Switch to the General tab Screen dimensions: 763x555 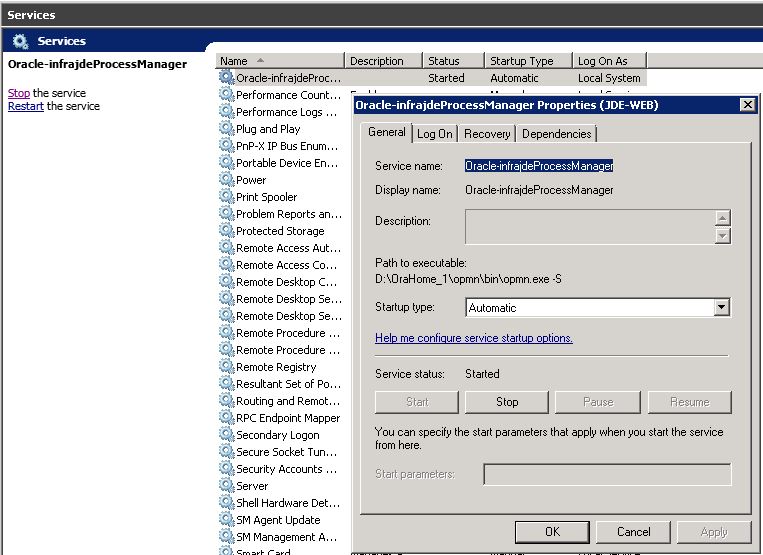point(386,132)
